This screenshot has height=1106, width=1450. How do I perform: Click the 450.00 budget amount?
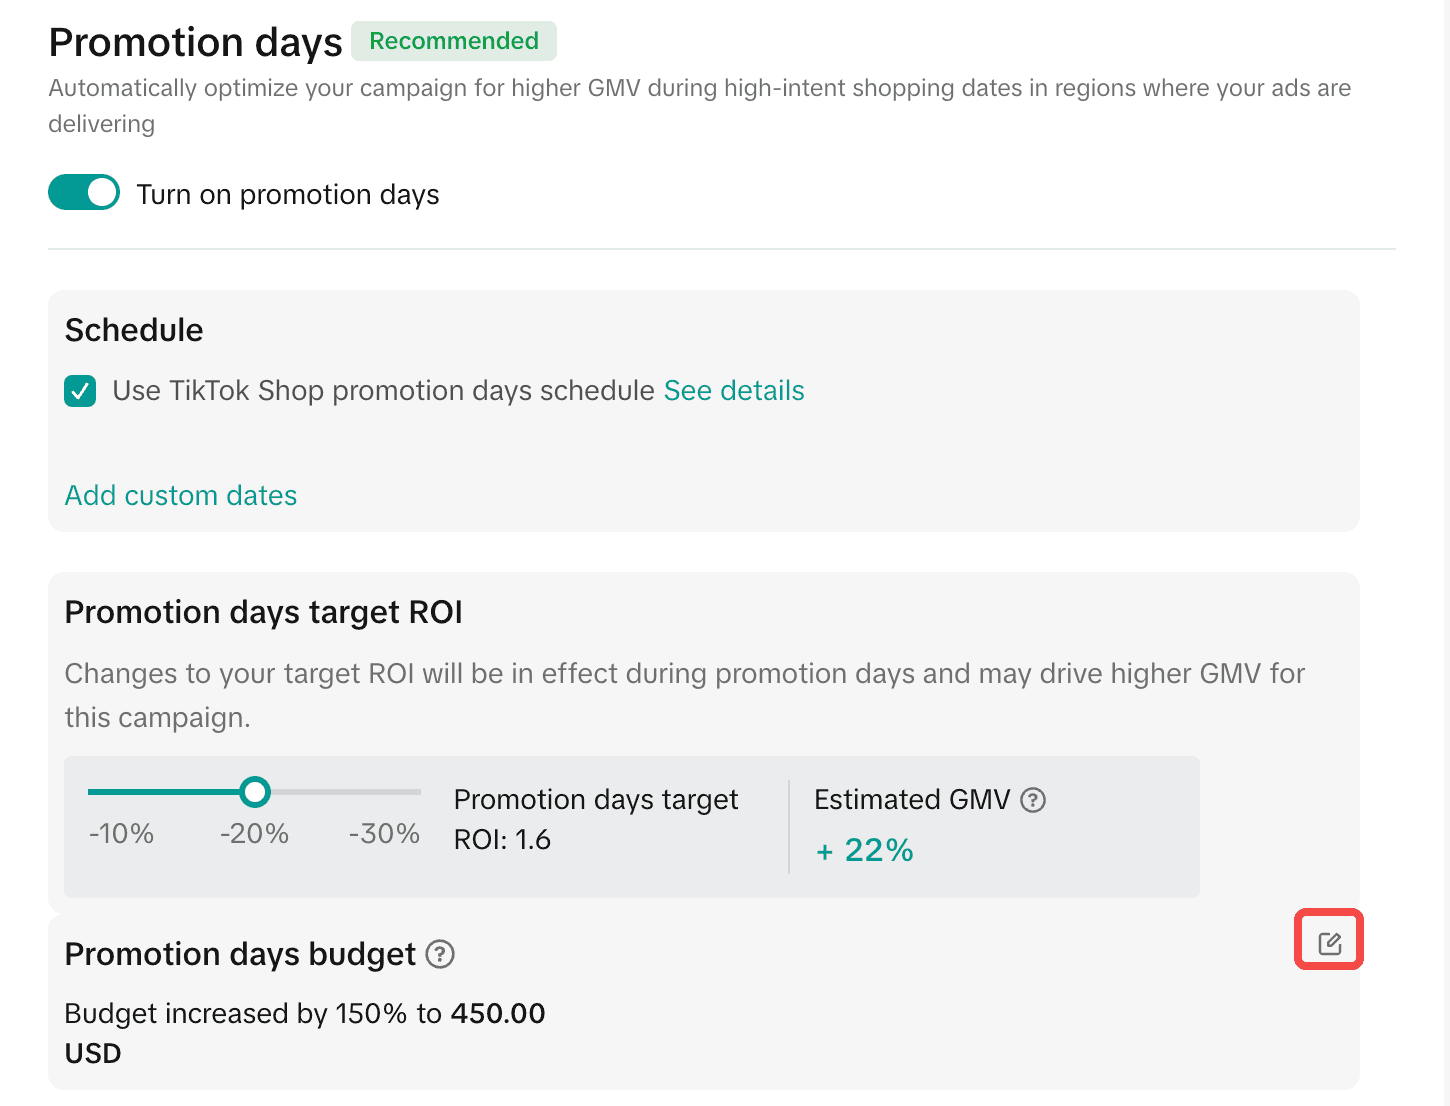coord(497,1013)
